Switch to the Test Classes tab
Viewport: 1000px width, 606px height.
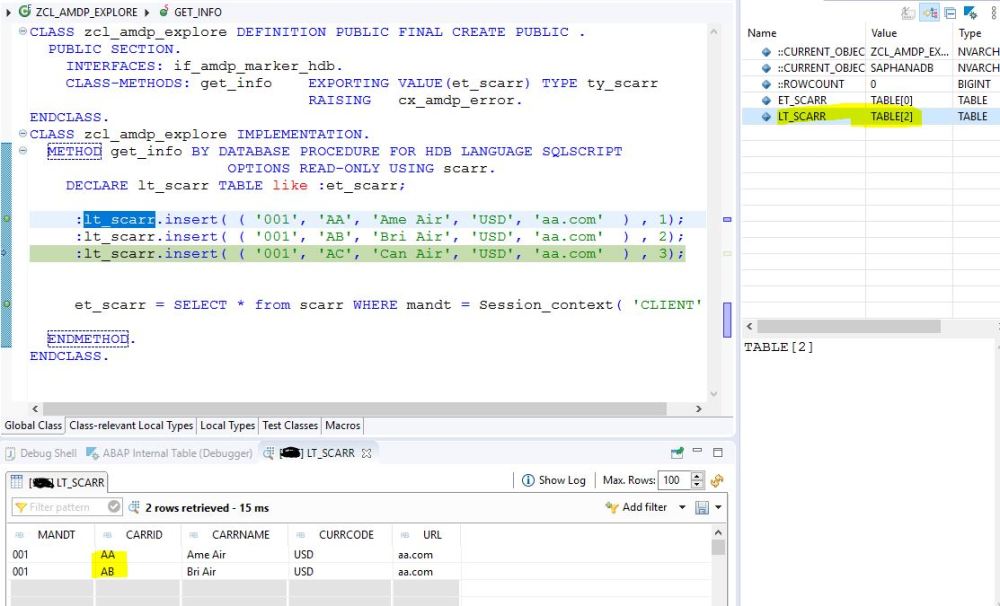[x=289, y=425]
